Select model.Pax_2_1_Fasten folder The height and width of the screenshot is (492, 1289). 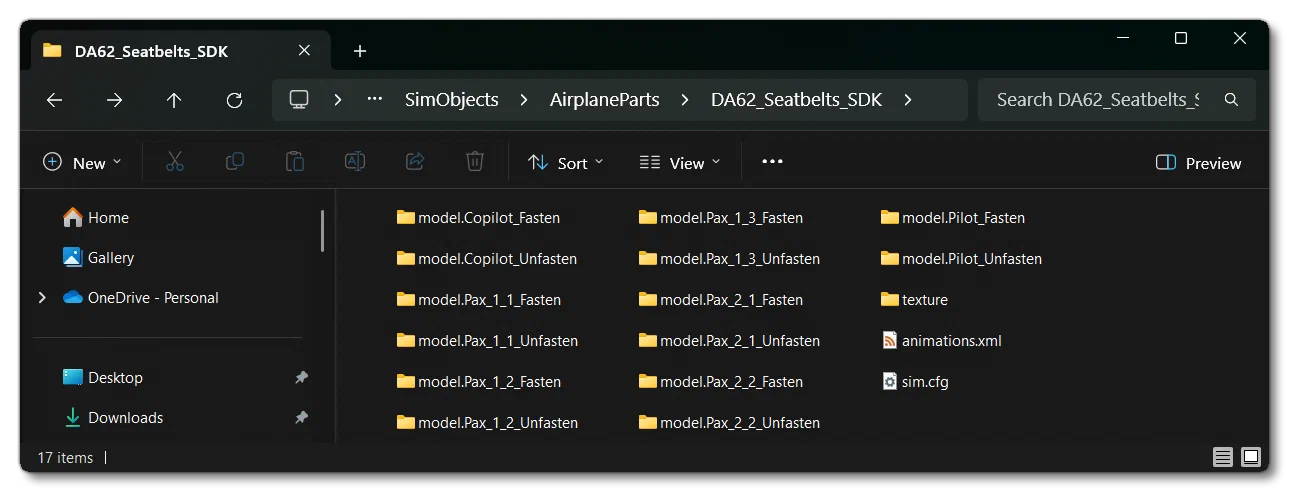click(x=721, y=300)
